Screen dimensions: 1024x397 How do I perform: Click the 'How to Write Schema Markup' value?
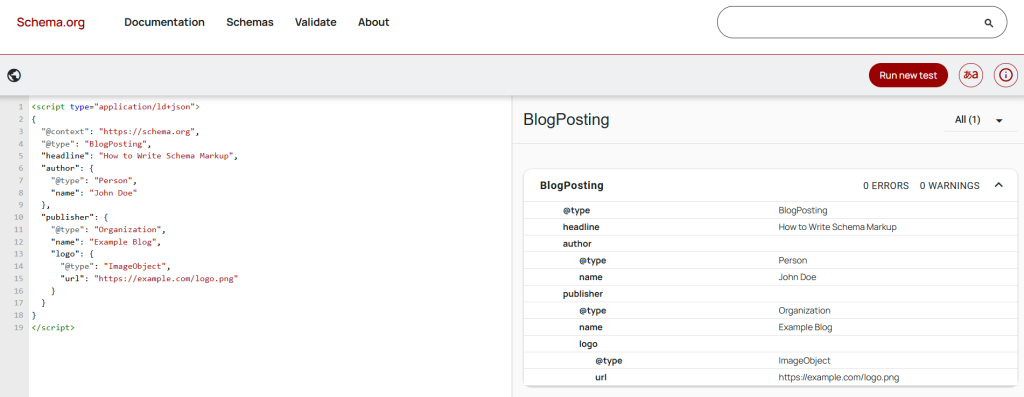point(837,227)
